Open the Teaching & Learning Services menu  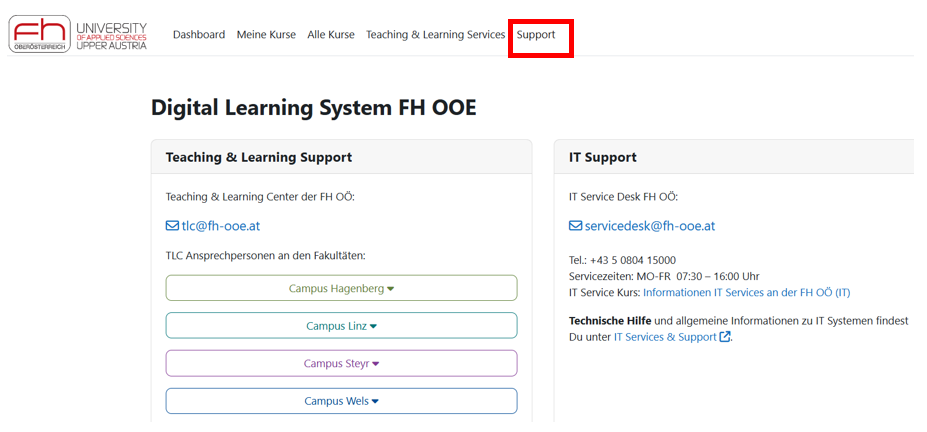(x=435, y=35)
